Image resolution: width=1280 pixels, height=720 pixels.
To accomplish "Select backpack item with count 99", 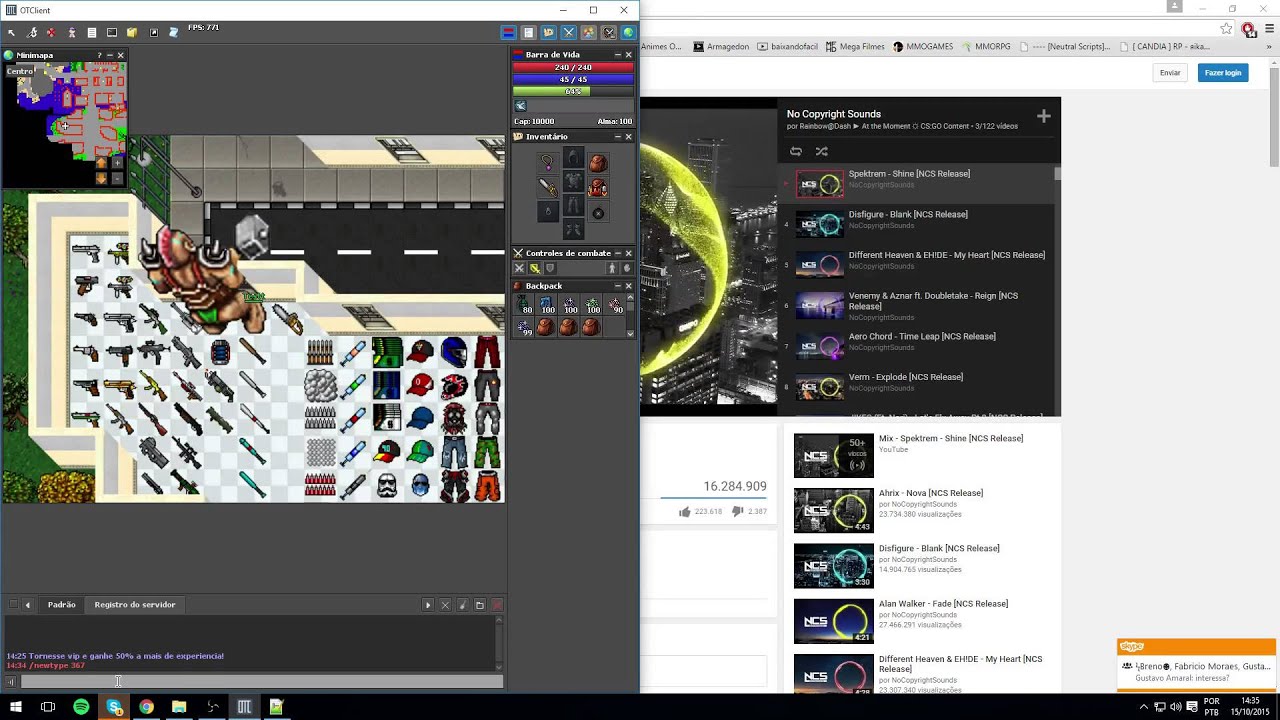I will pyautogui.click(x=523, y=328).
